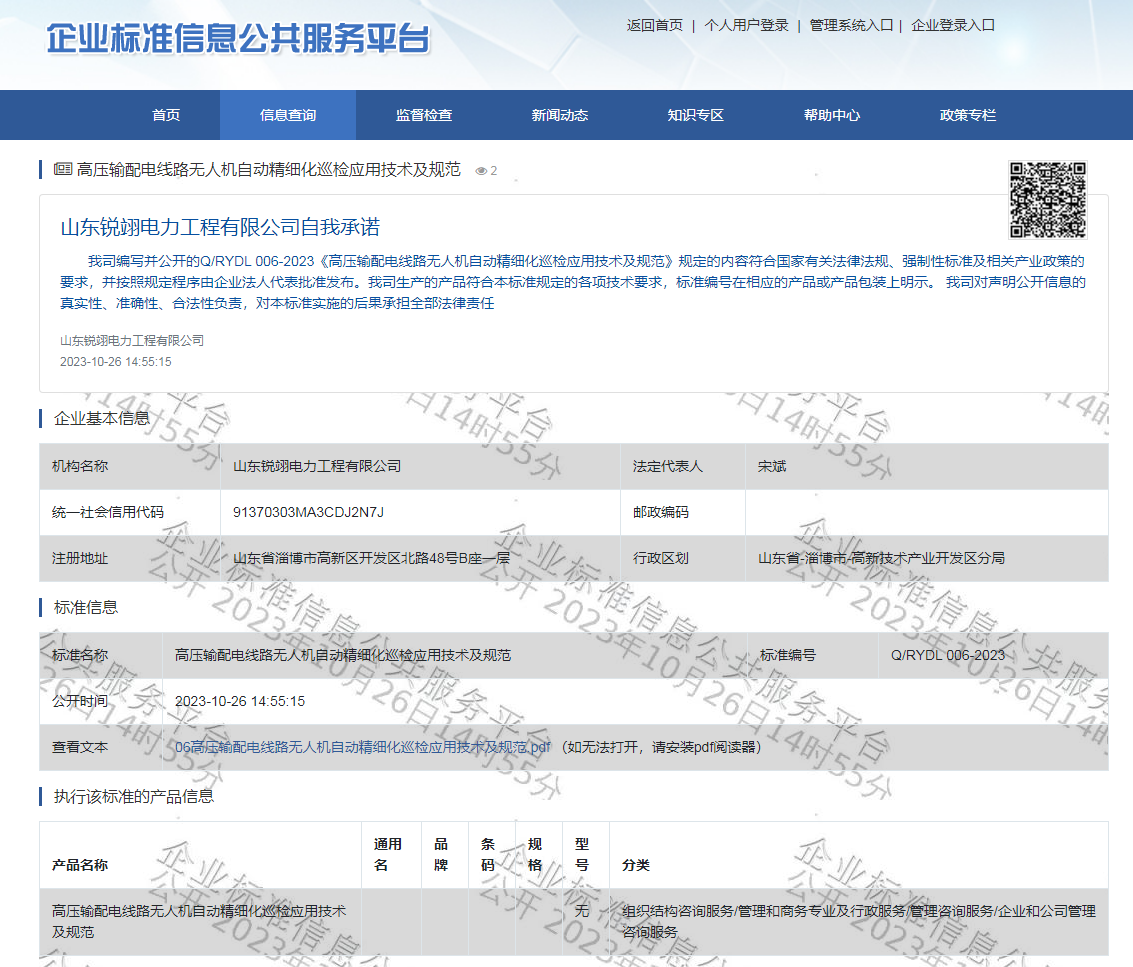This screenshot has width=1133, height=967.
Task: Click the eye view-count icon
Action: point(481,171)
